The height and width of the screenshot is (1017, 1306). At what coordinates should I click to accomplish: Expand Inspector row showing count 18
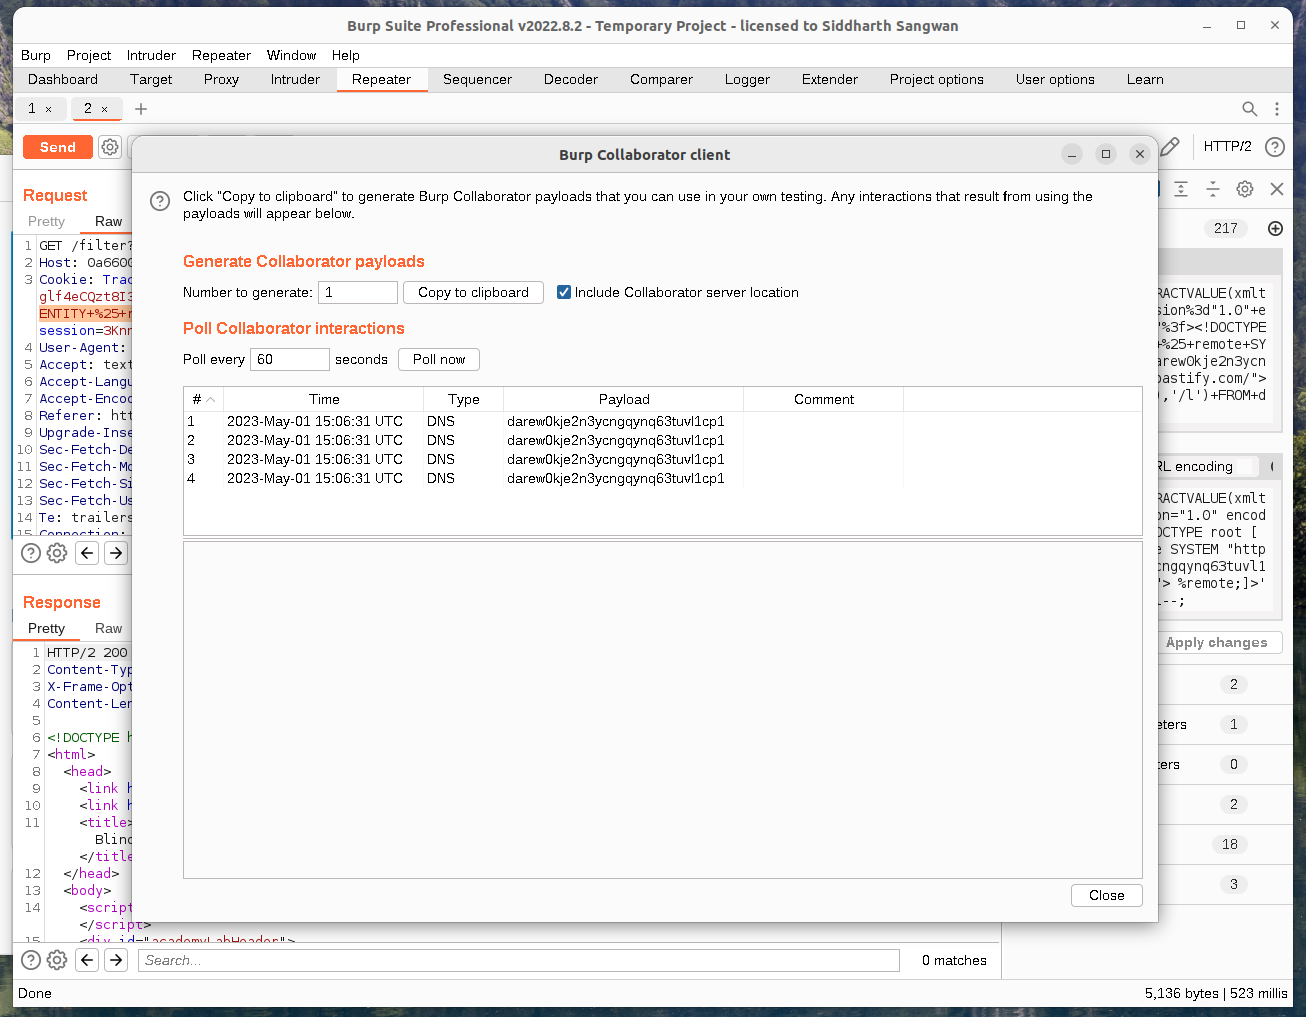click(1230, 844)
